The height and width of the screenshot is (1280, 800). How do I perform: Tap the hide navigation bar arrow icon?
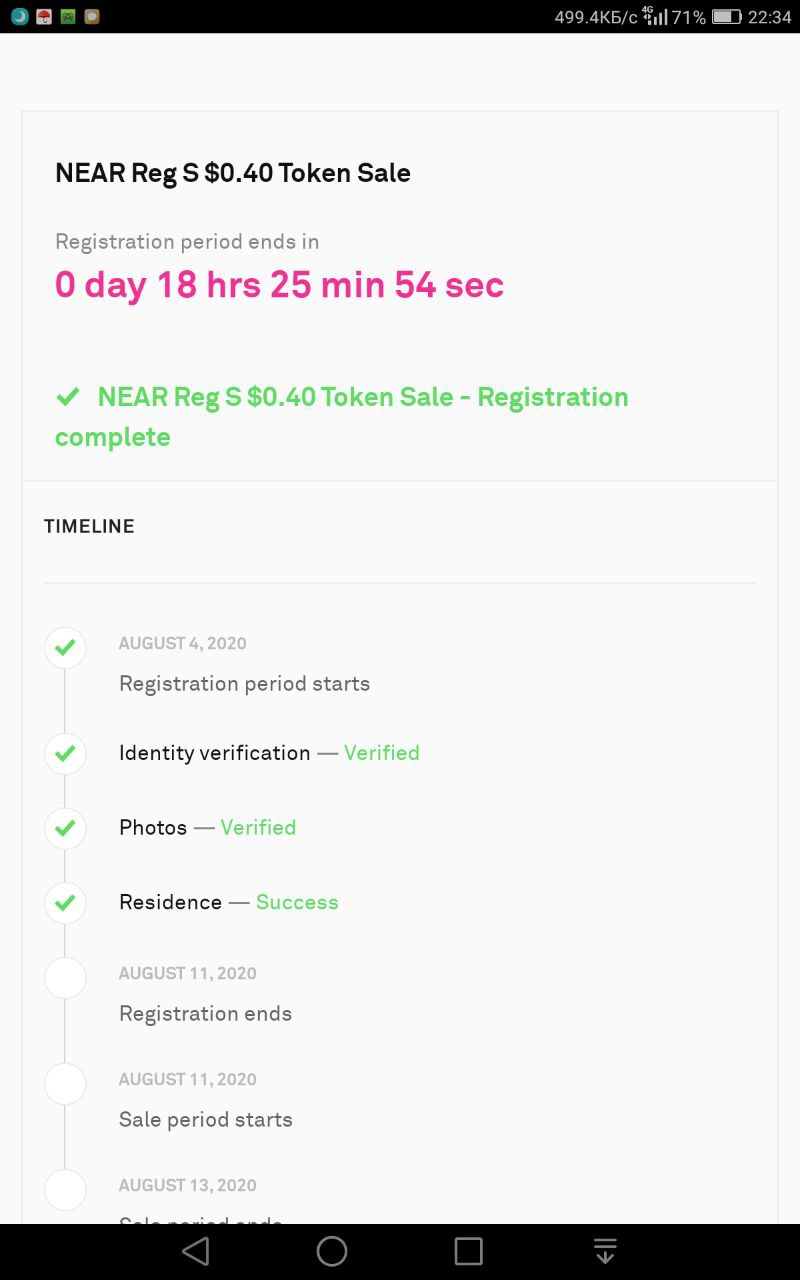tap(604, 1251)
